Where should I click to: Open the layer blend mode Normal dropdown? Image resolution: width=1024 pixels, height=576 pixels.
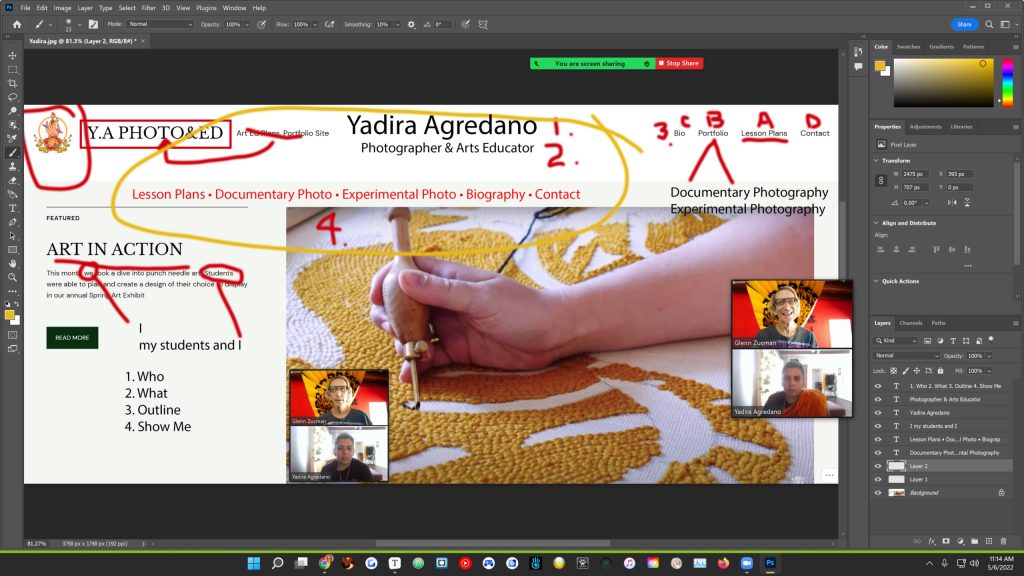[906, 355]
